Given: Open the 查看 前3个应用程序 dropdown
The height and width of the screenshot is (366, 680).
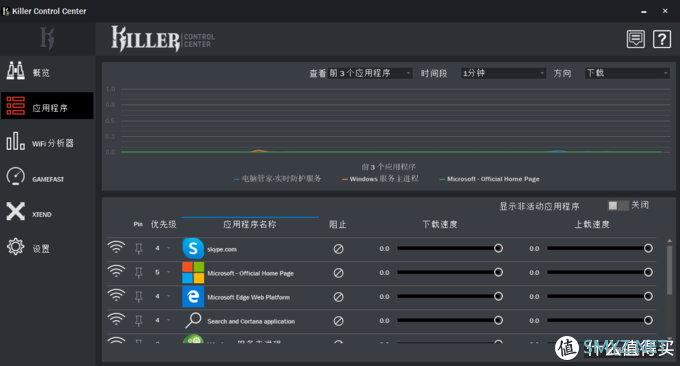Looking at the screenshot, I should pos(370,73).
